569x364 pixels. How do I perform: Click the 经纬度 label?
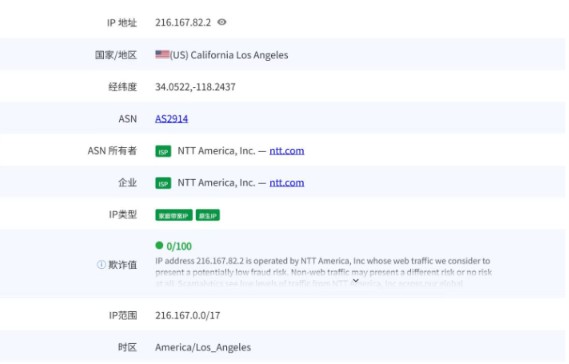tap(123, 87)
